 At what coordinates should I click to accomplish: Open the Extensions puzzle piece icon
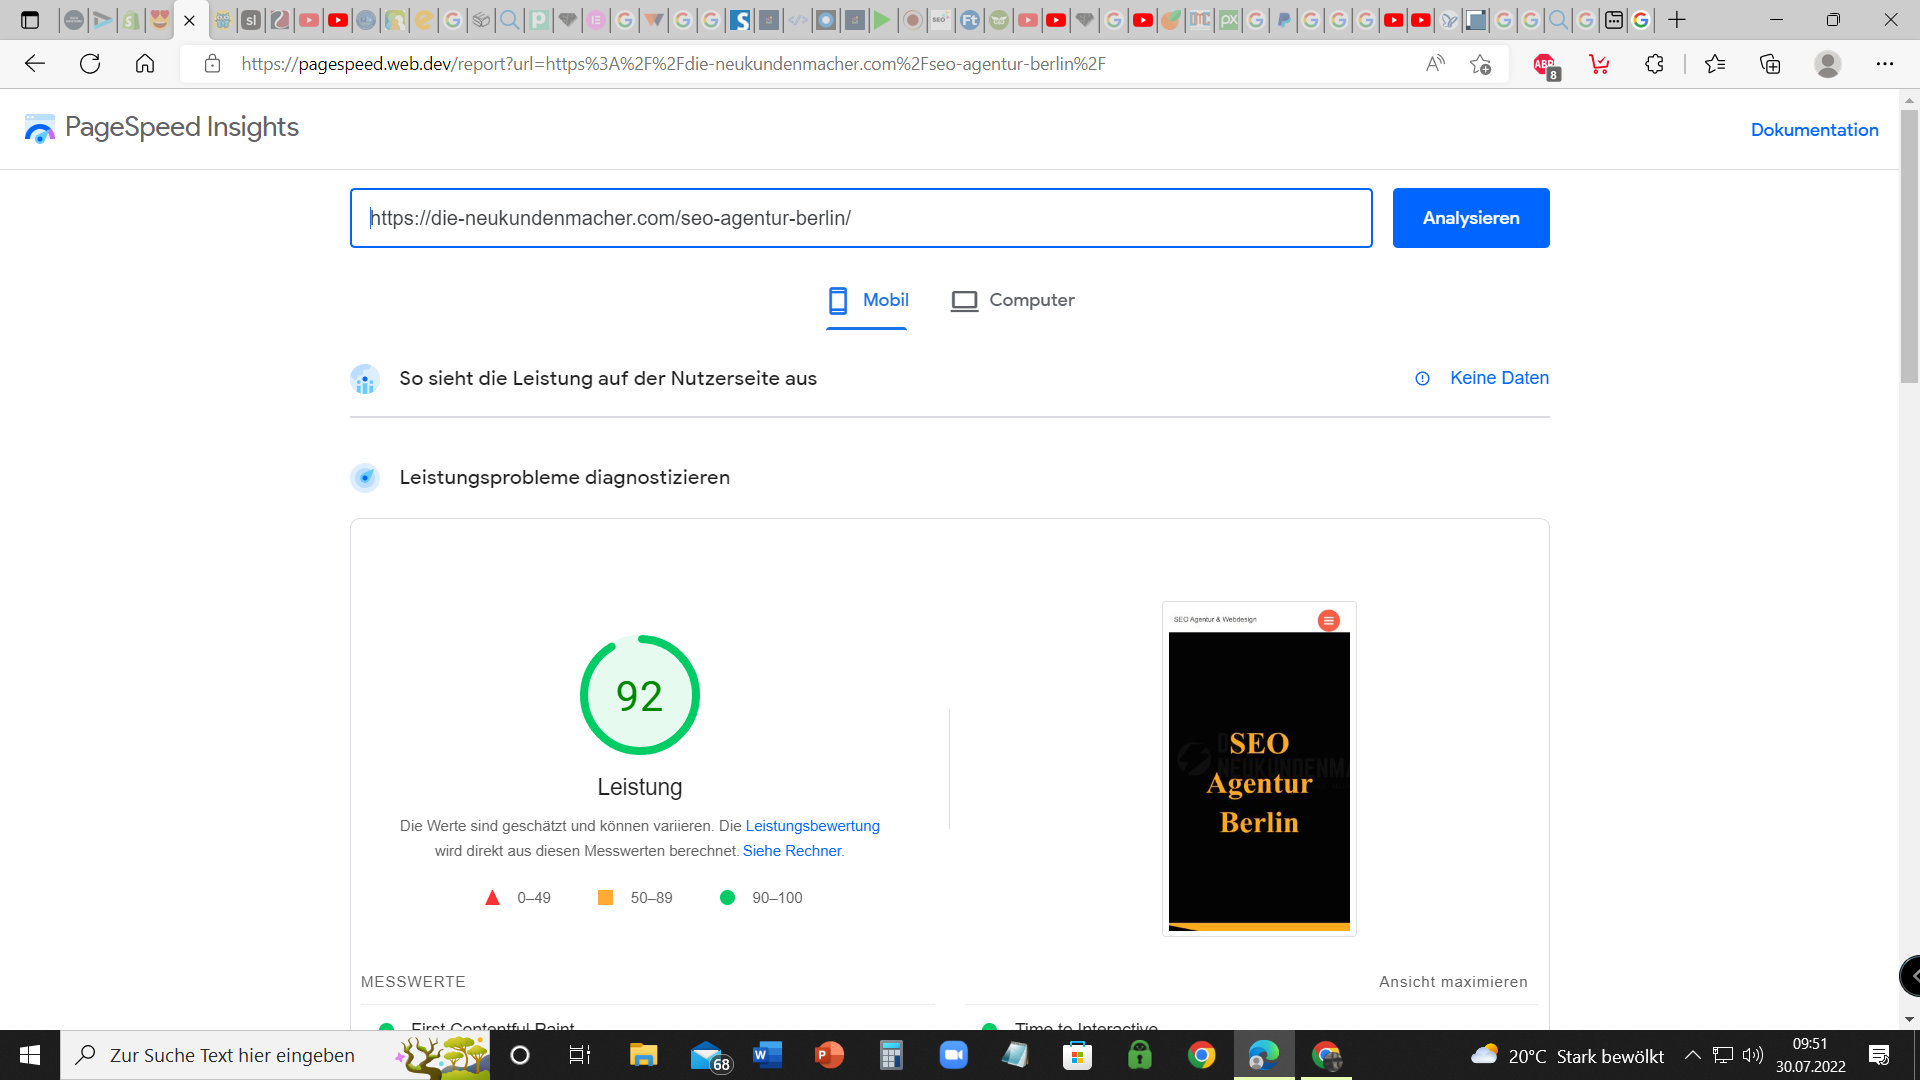pyautogui.click(x=1654, y=64)
